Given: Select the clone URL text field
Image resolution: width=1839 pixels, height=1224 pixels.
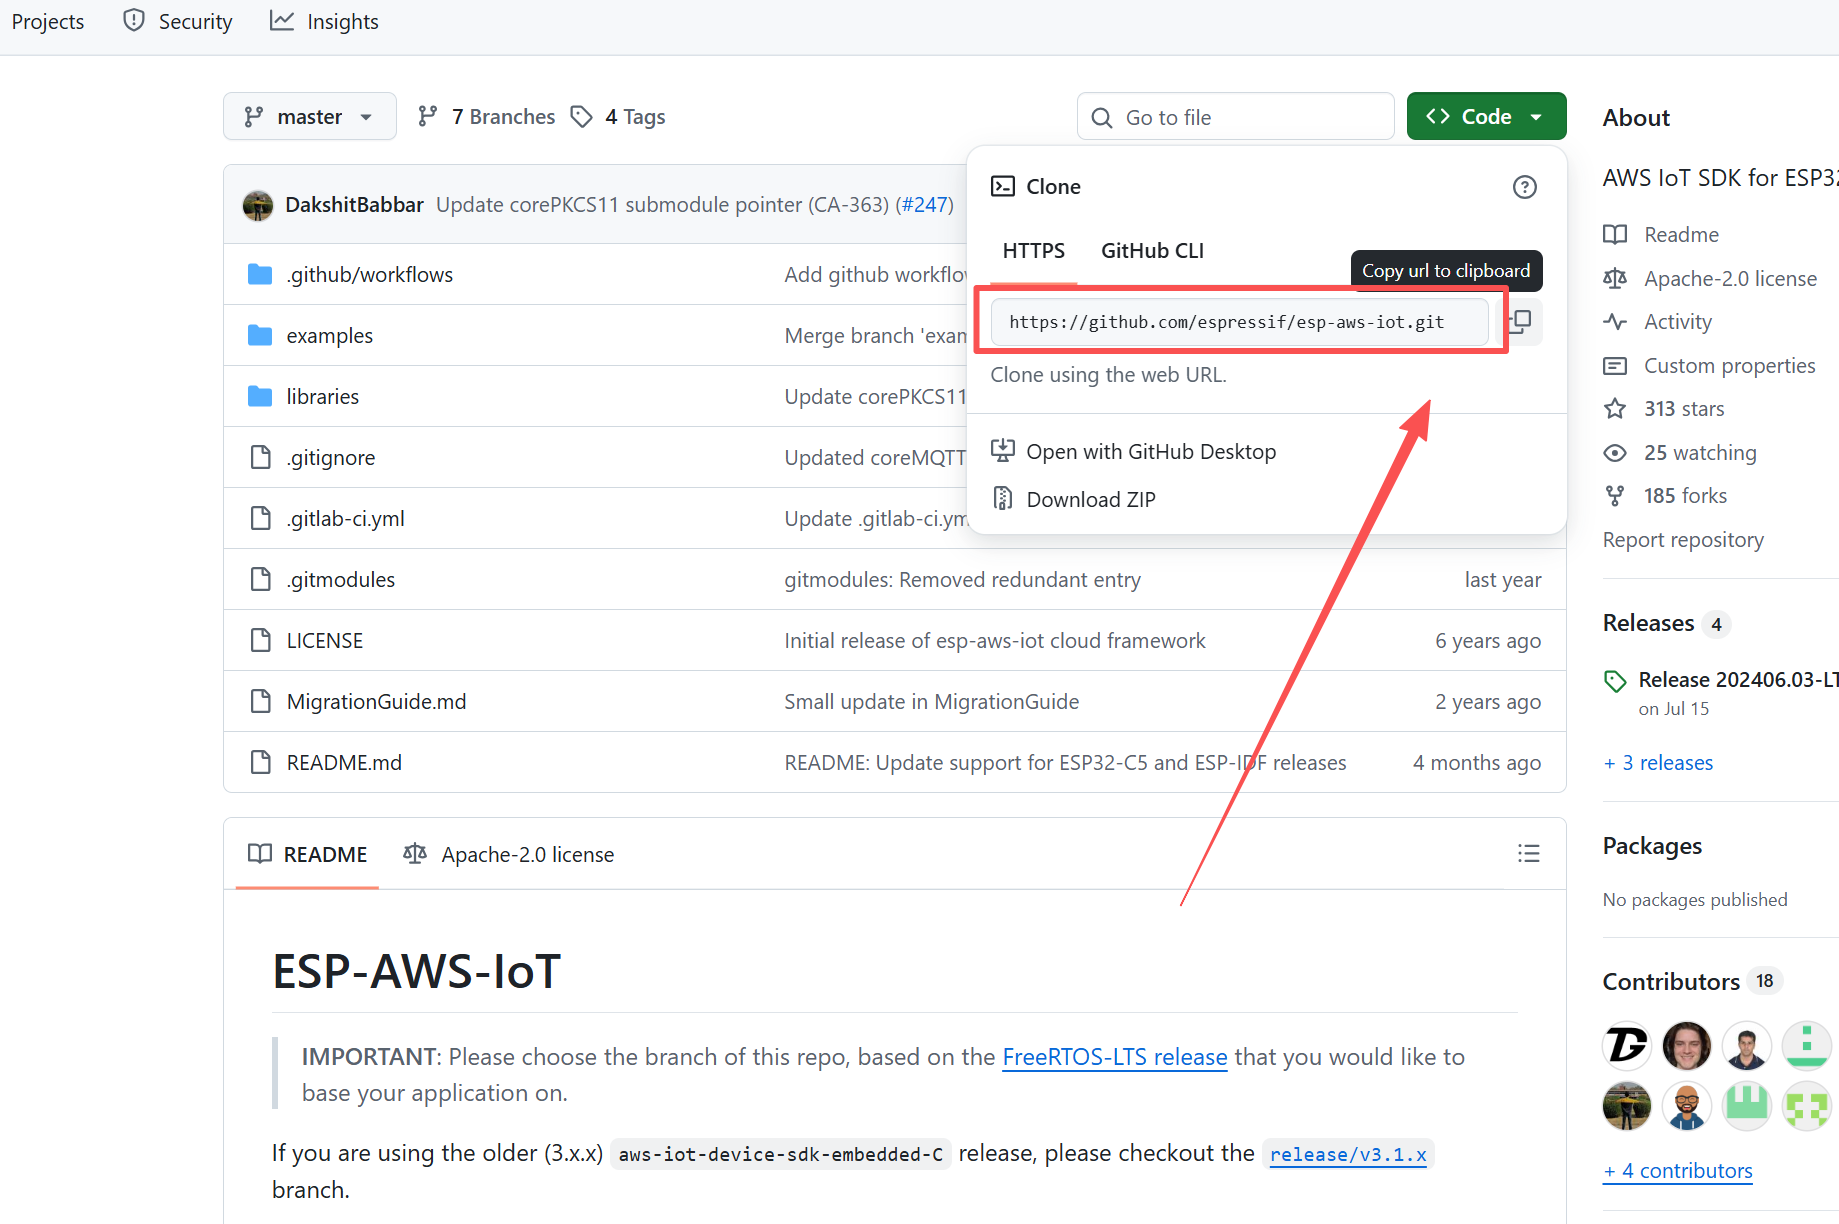Looking at the screenshot, I should tap(1239, 322).
